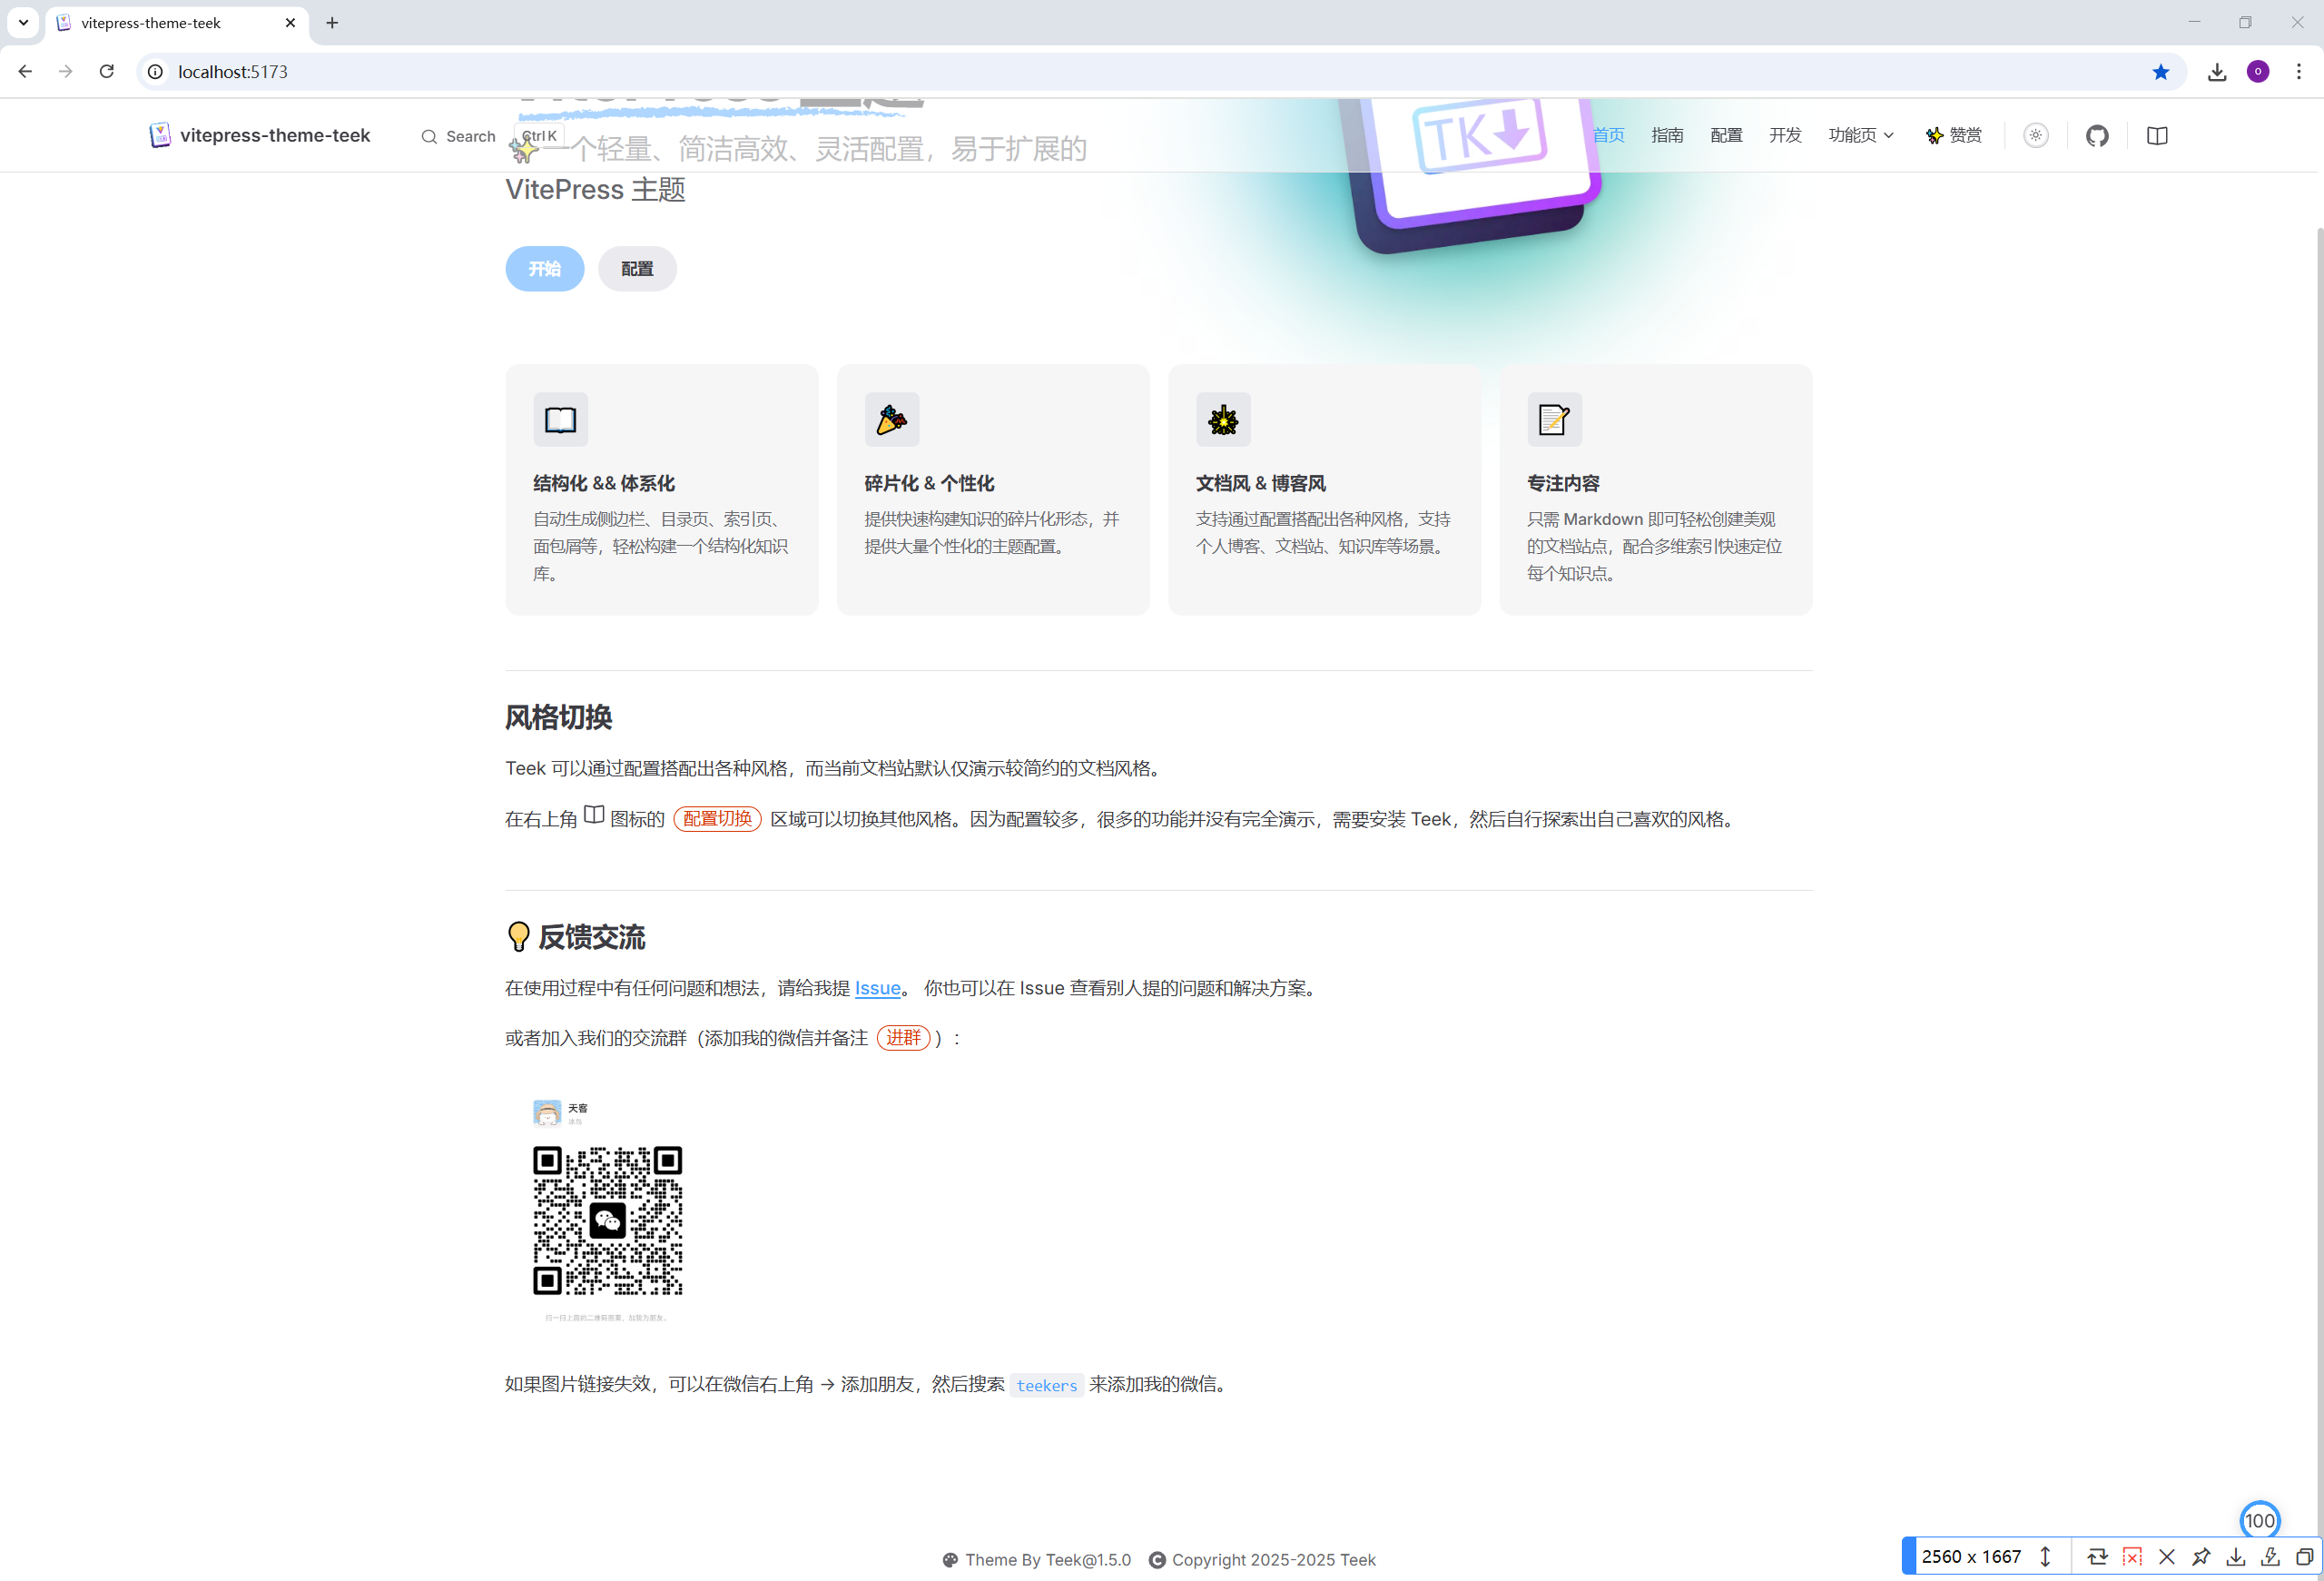
Task: Go to the 开发 nav item
Action: [1784, 136]
